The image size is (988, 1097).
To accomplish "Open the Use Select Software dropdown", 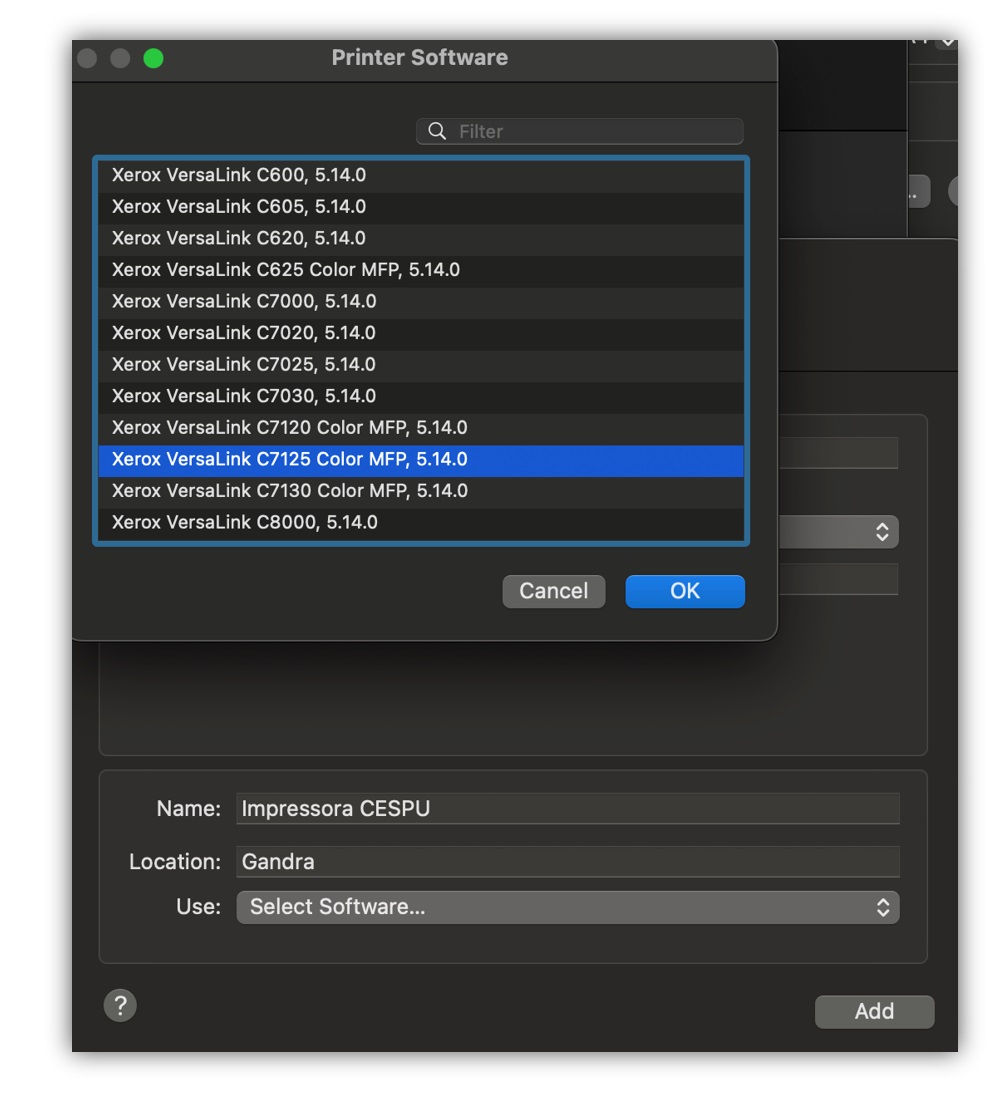I will click(567, 907).
